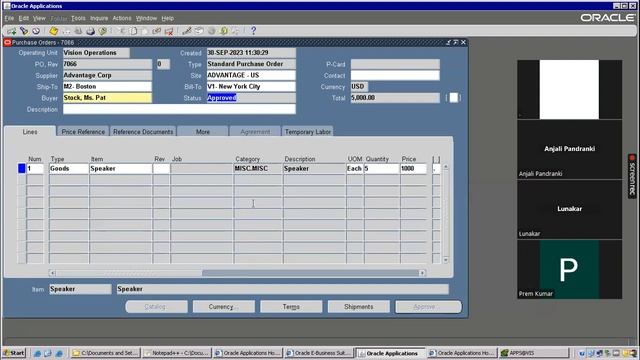Image resolution: width=640 pixels, height=360 pixels.
Task: Select the Anjali Pandranki participant tile
Action: pos(569,149)
